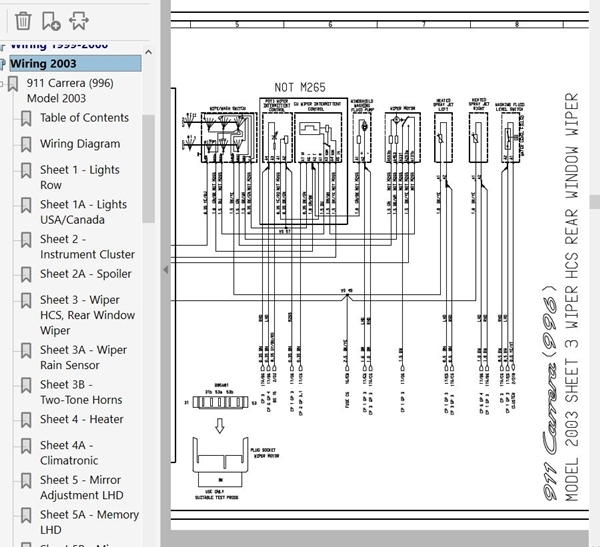Go to Sheet 3B - Two-Tone Horns

pos(81,392)
